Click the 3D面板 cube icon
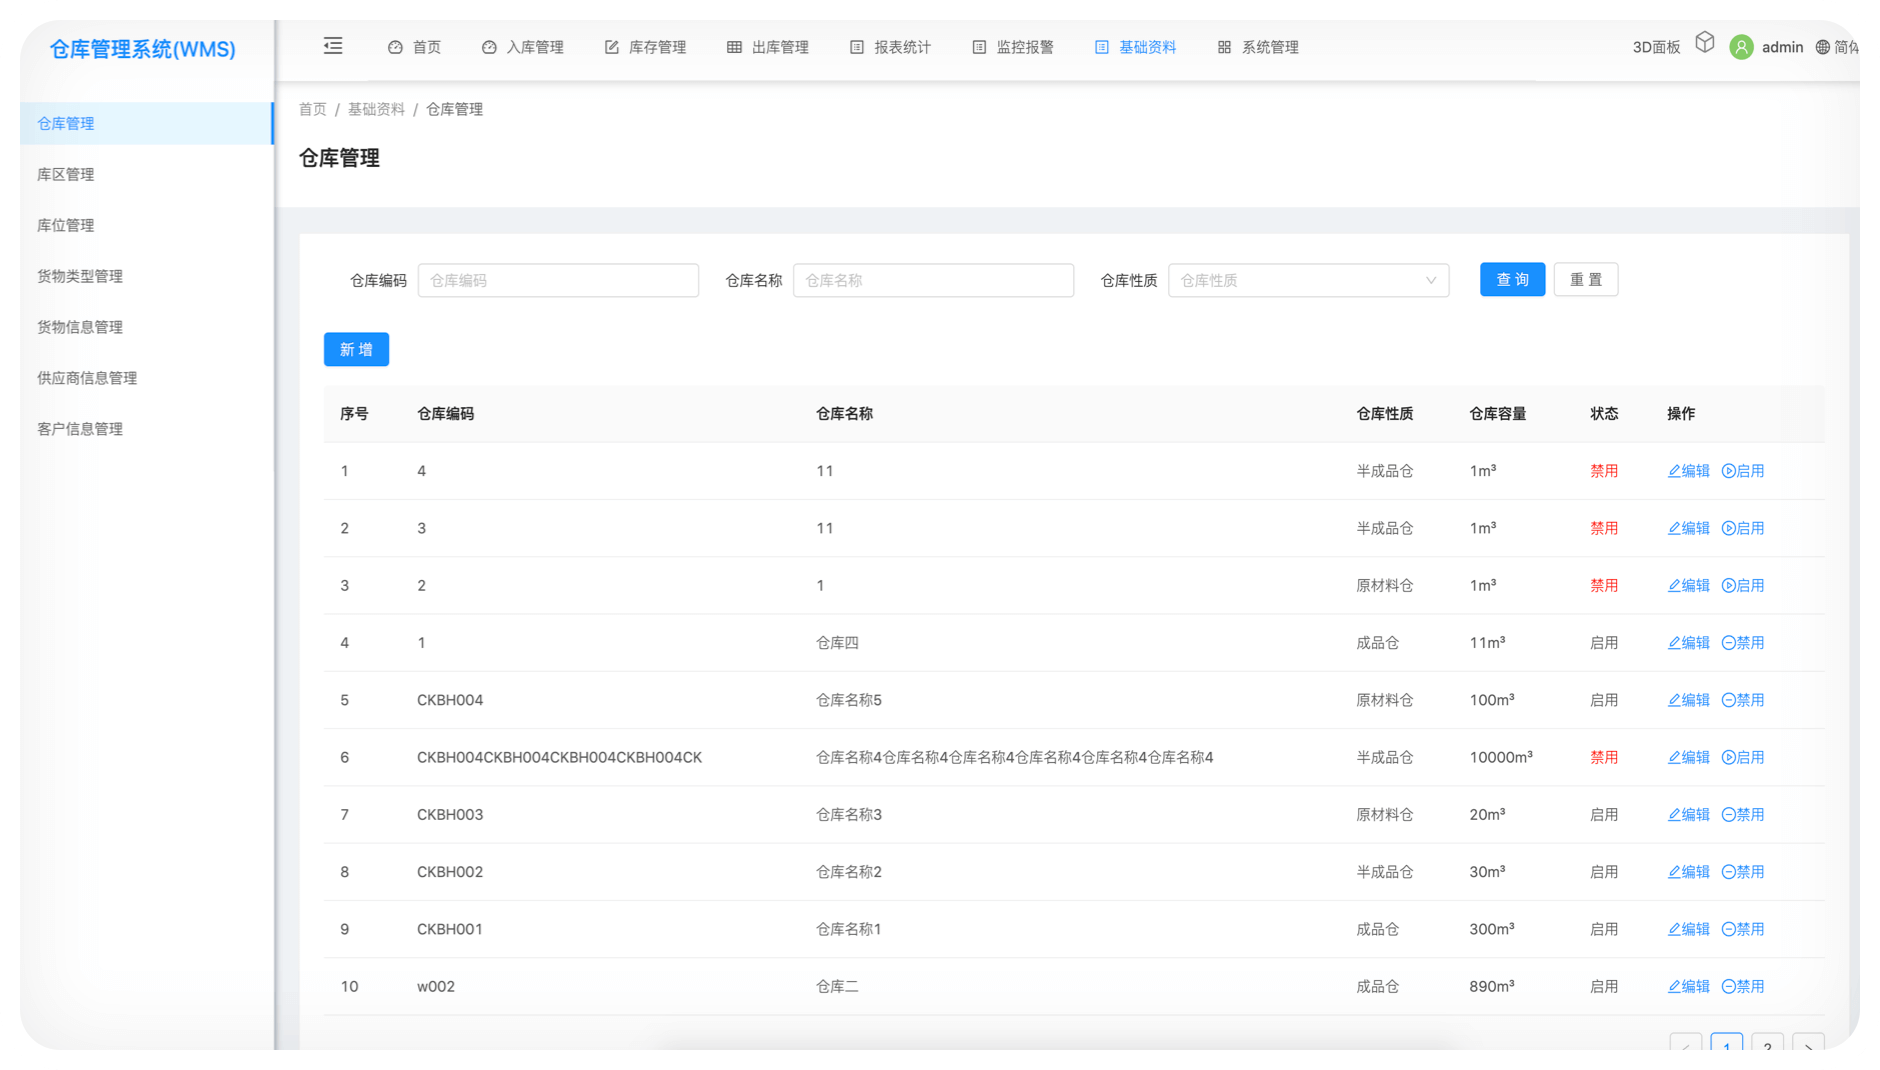Screen dimensions: 1880x1070 [x=1705, y=43]
